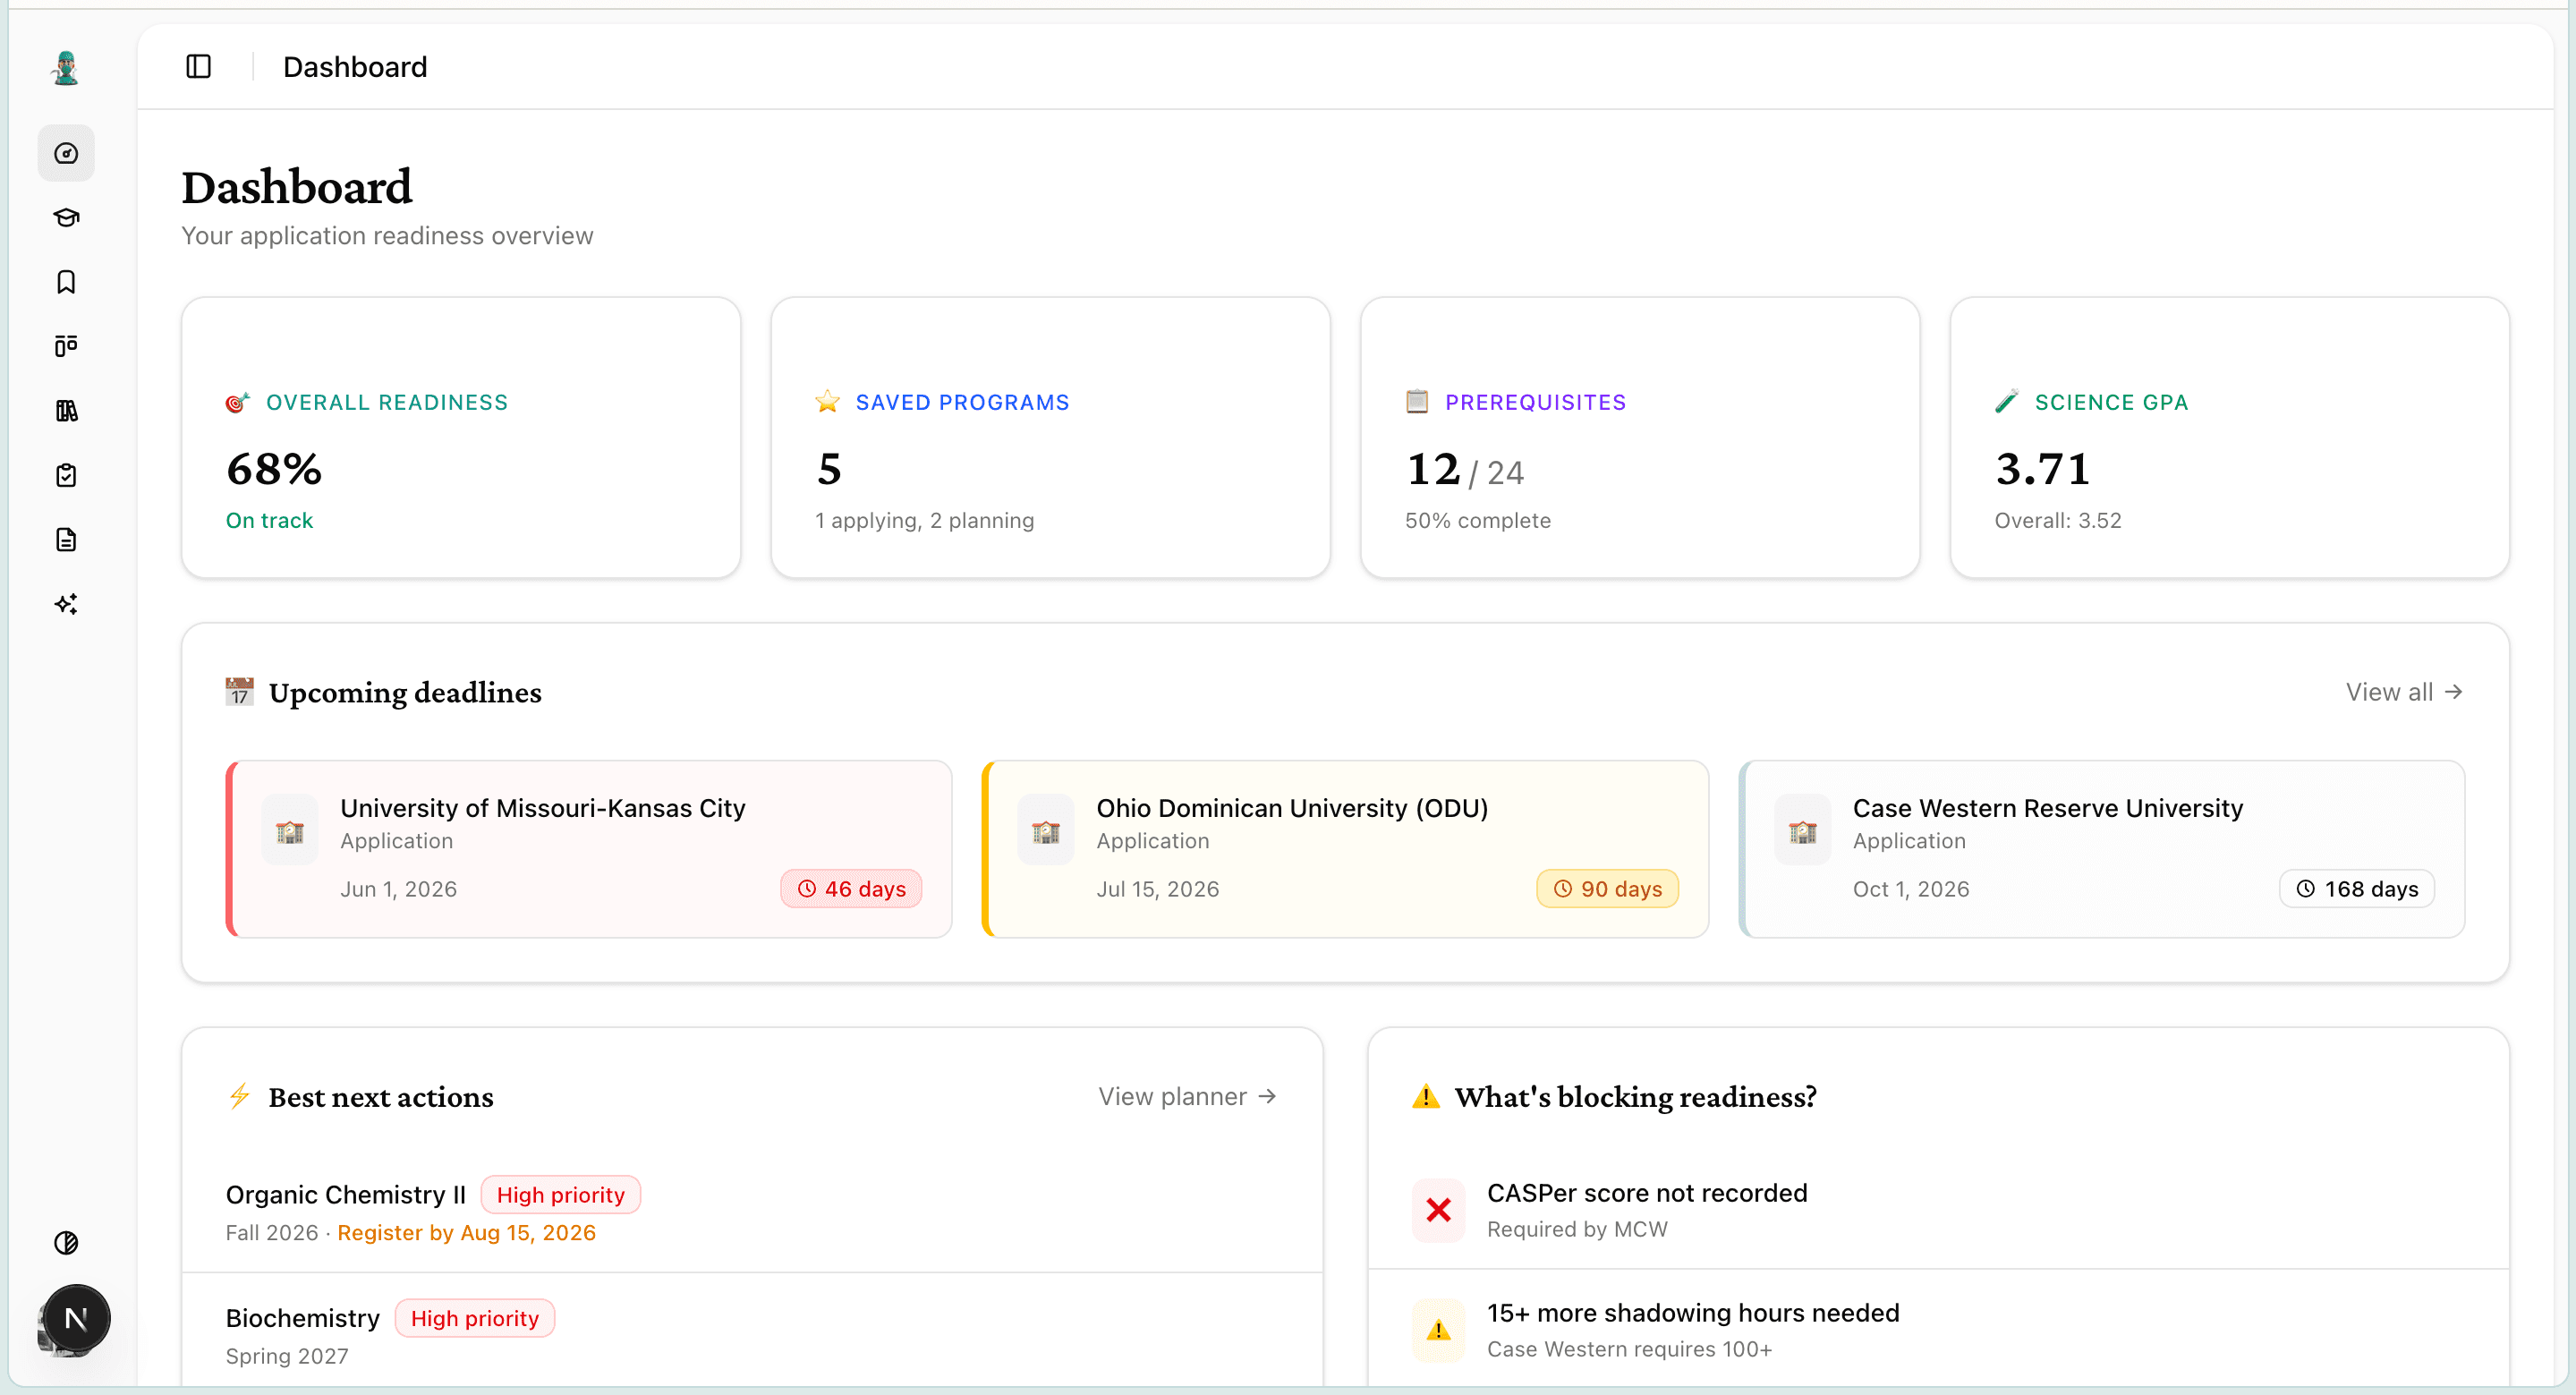This screenshot has height=1395, width=2576.
Task: Open the planner board icon in sidebar
Action: 66,346
